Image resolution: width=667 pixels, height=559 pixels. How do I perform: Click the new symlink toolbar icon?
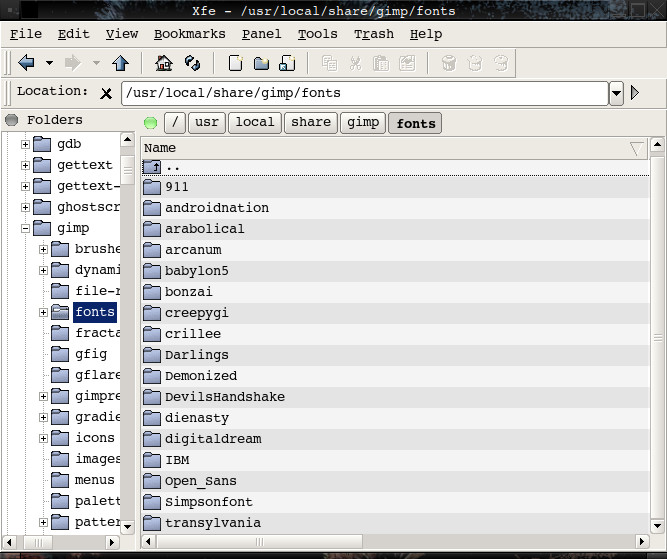[x=287, y=63]
